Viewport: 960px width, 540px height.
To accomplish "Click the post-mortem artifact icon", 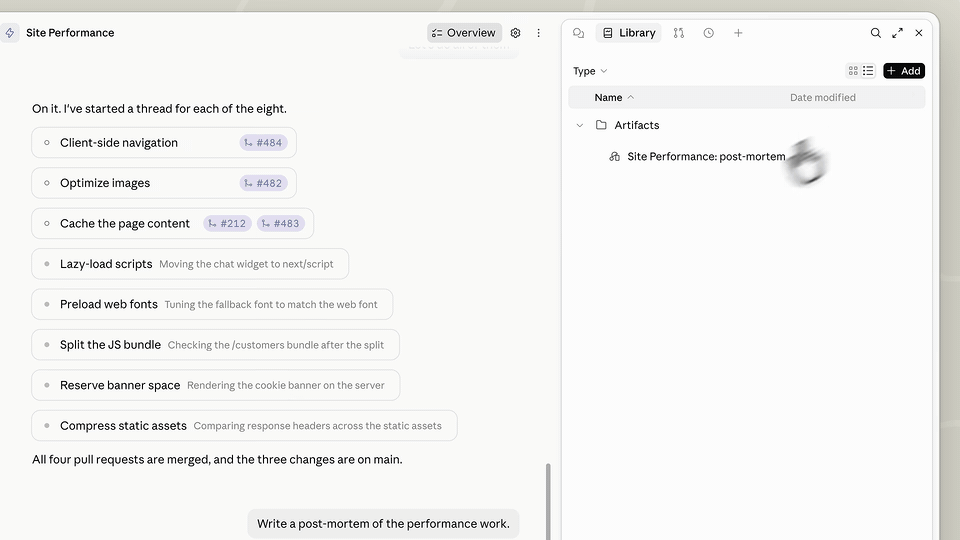I will click(615, 157).
